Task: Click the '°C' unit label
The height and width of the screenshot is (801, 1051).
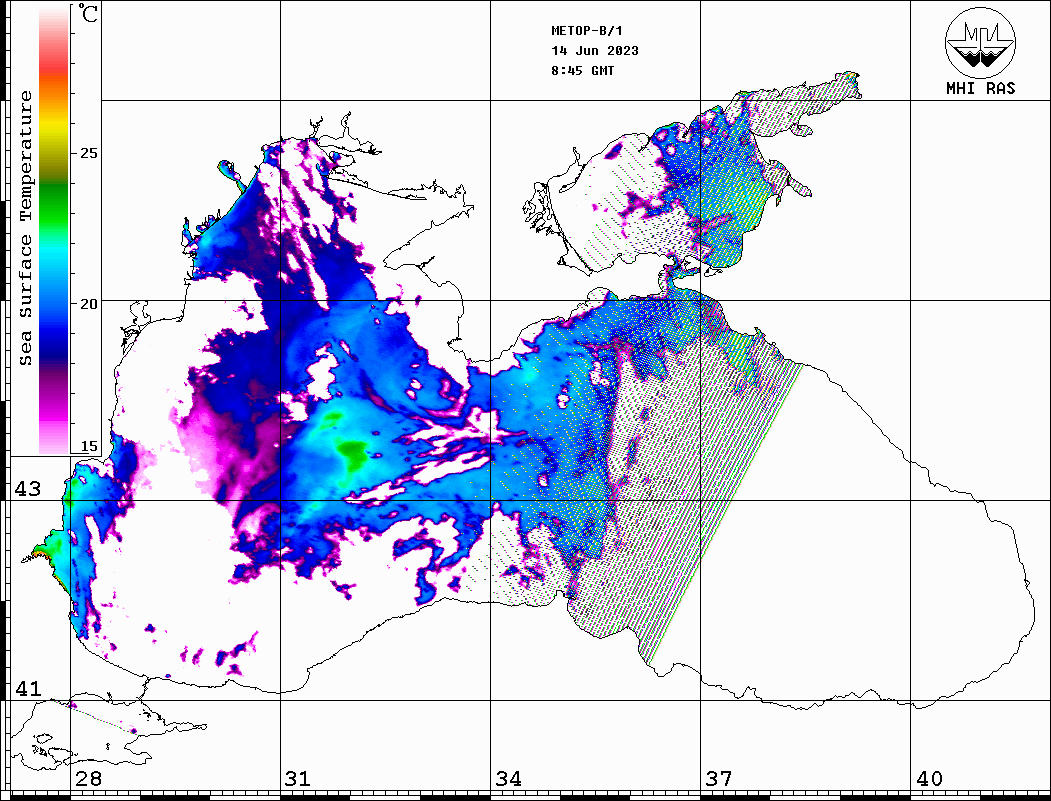Action: pyautogui.click(x=88, y=13)
